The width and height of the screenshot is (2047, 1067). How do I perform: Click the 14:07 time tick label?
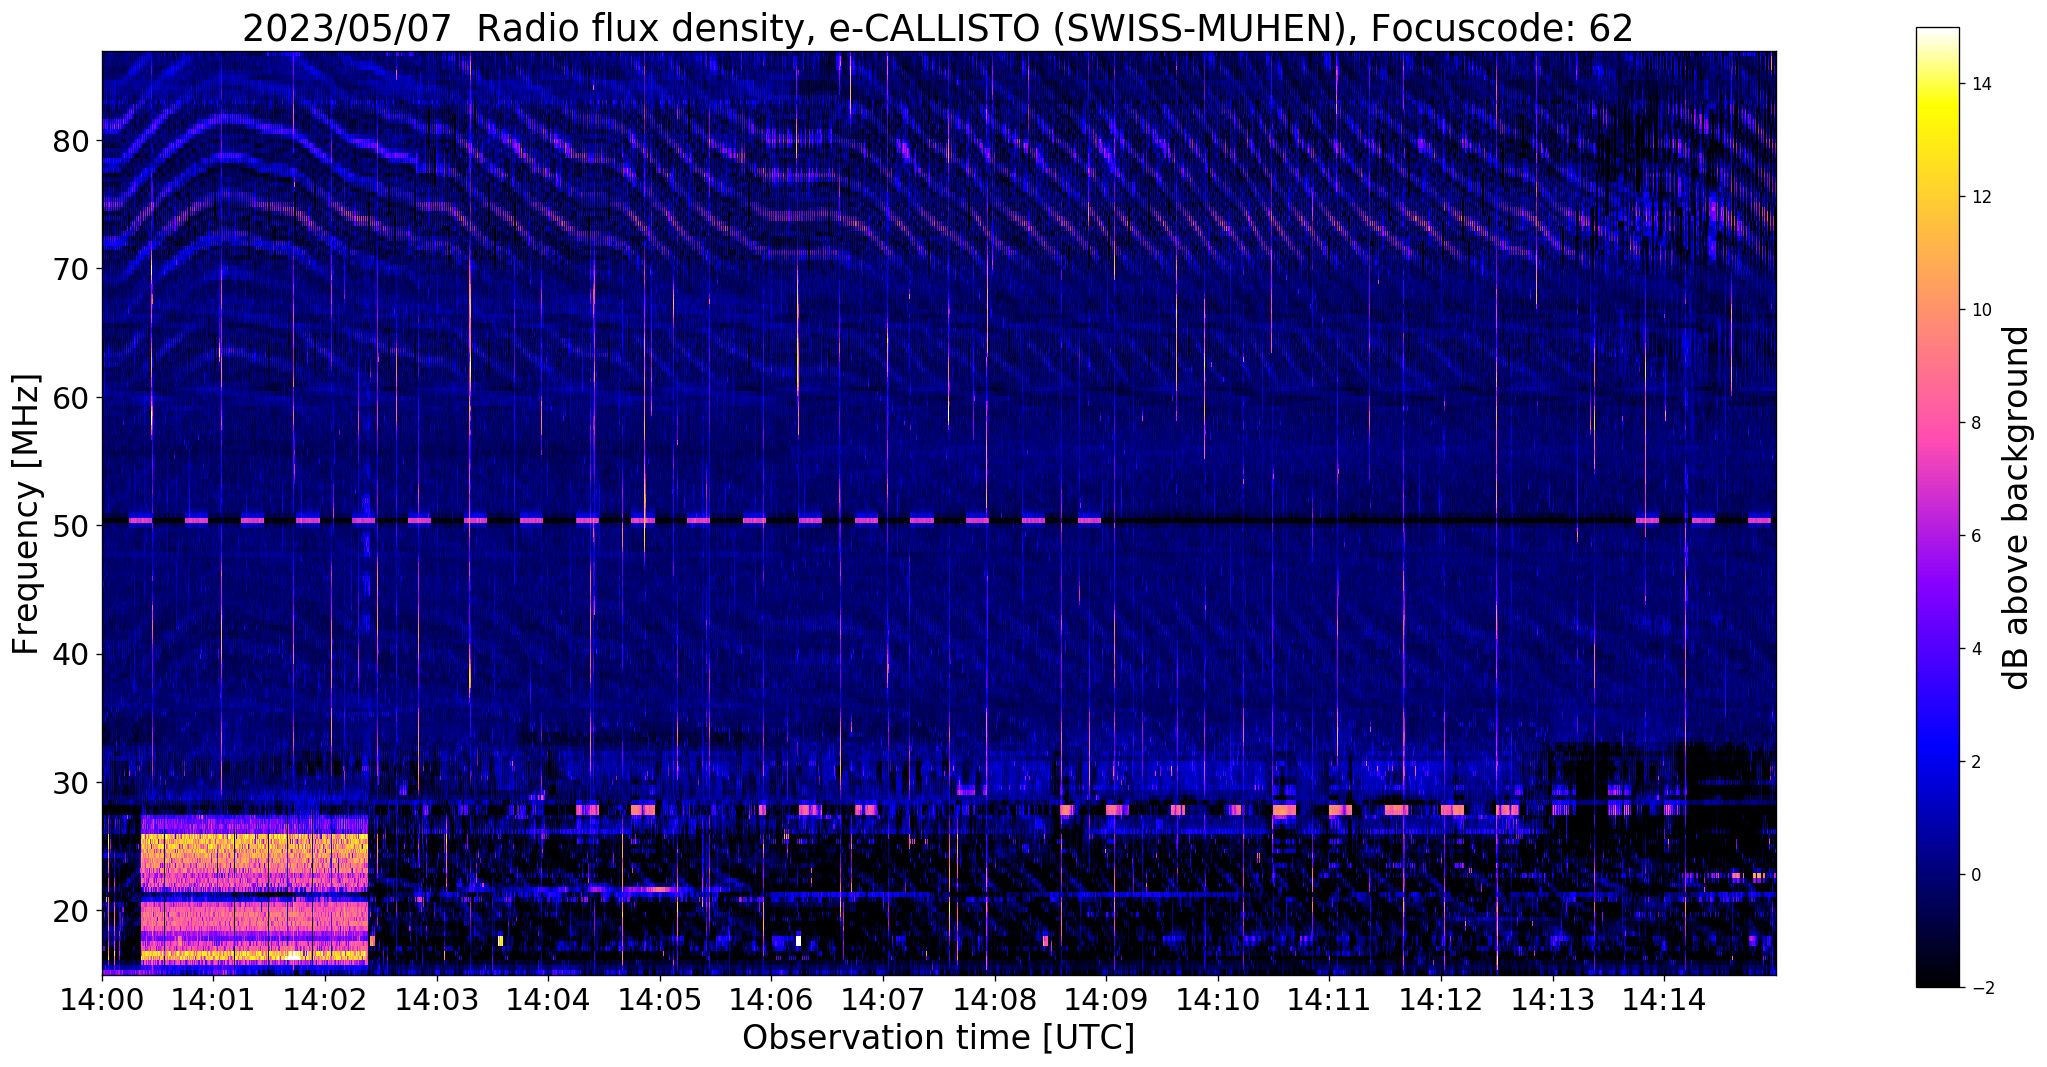883,999
